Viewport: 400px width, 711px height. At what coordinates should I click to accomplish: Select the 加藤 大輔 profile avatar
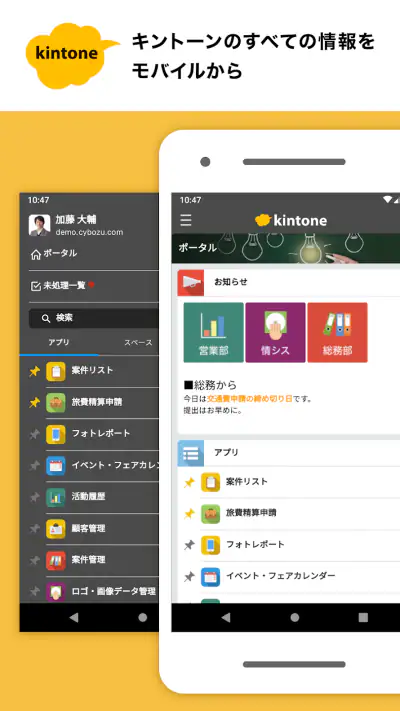tap(39, 225)
